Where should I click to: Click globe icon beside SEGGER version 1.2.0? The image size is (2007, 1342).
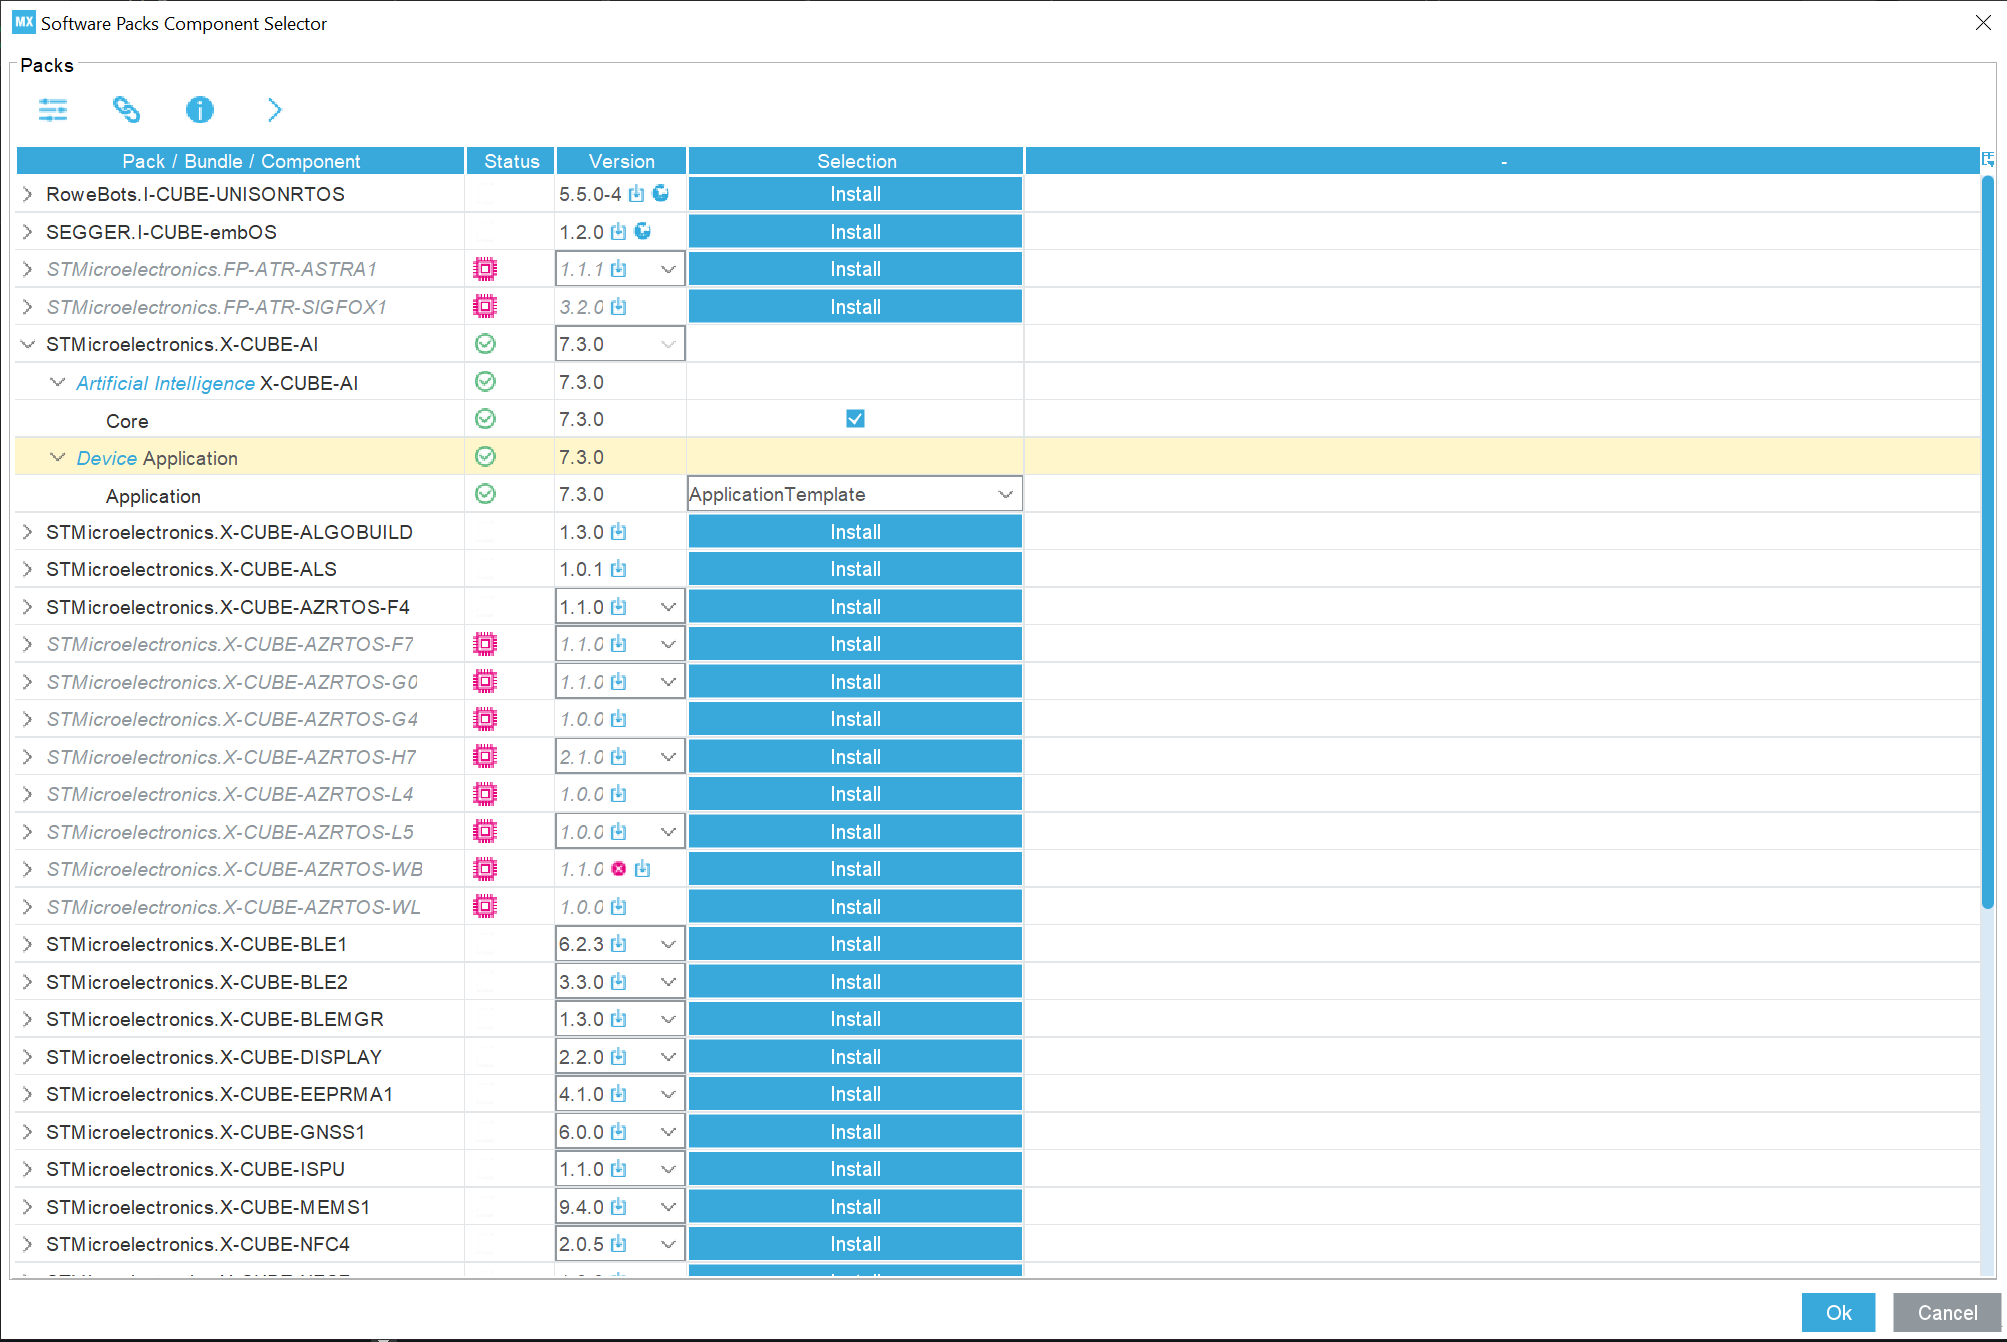(x=643, y=231)
